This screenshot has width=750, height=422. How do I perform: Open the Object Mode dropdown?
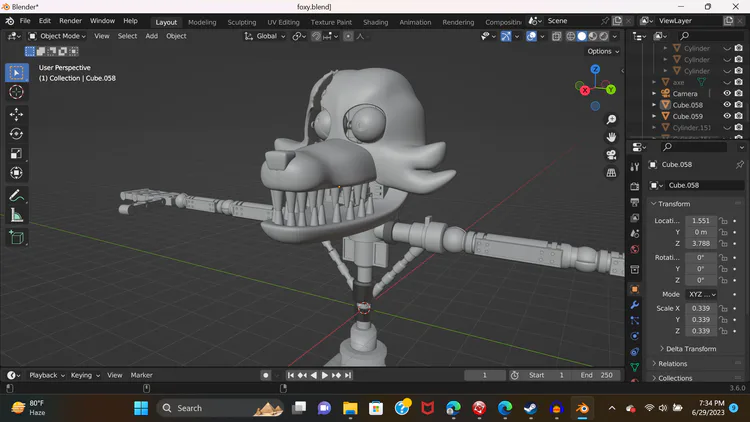tap(57, 36)
